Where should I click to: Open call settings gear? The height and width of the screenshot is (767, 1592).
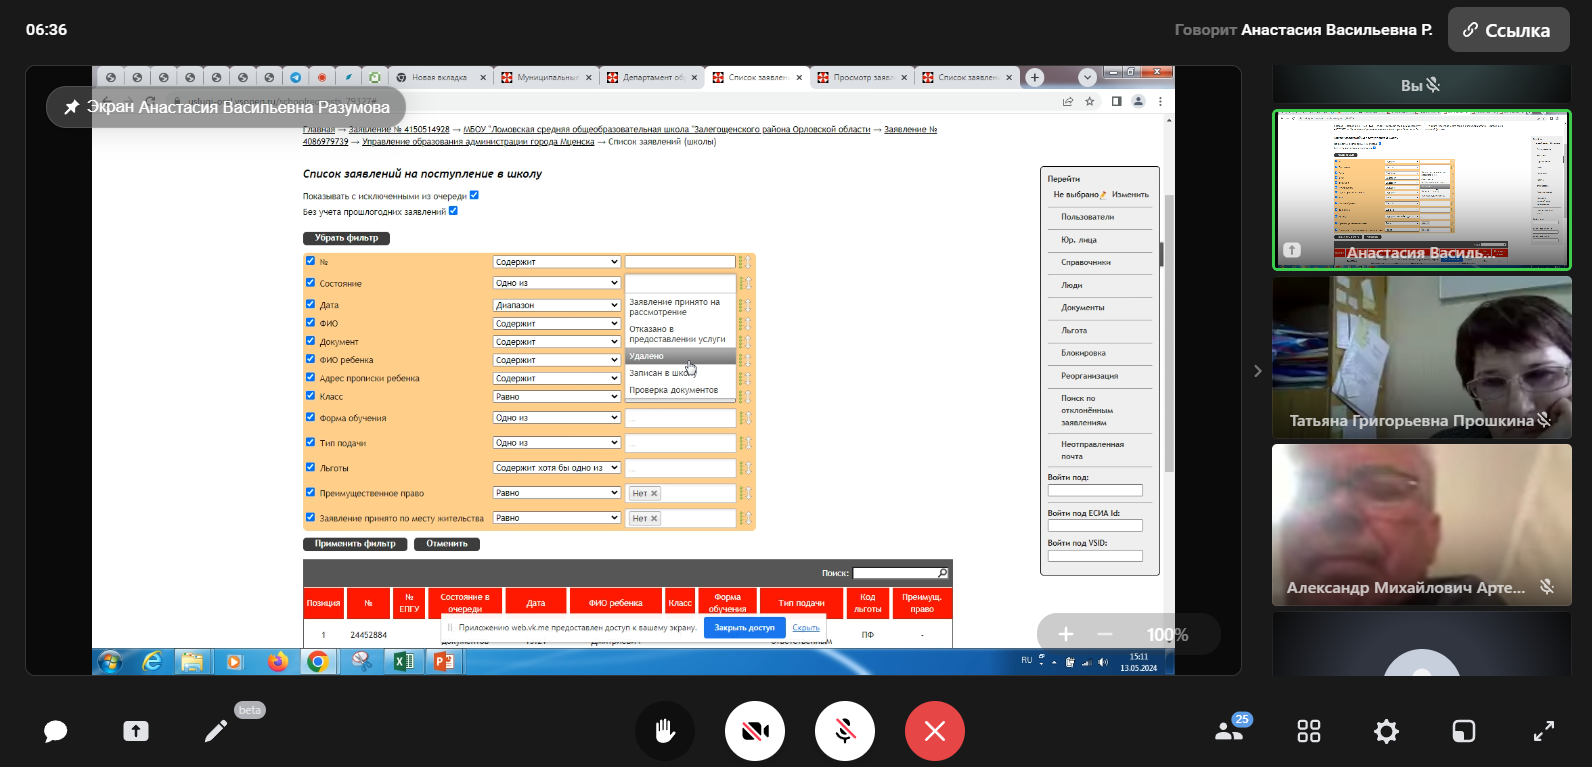click(1386, 732)
